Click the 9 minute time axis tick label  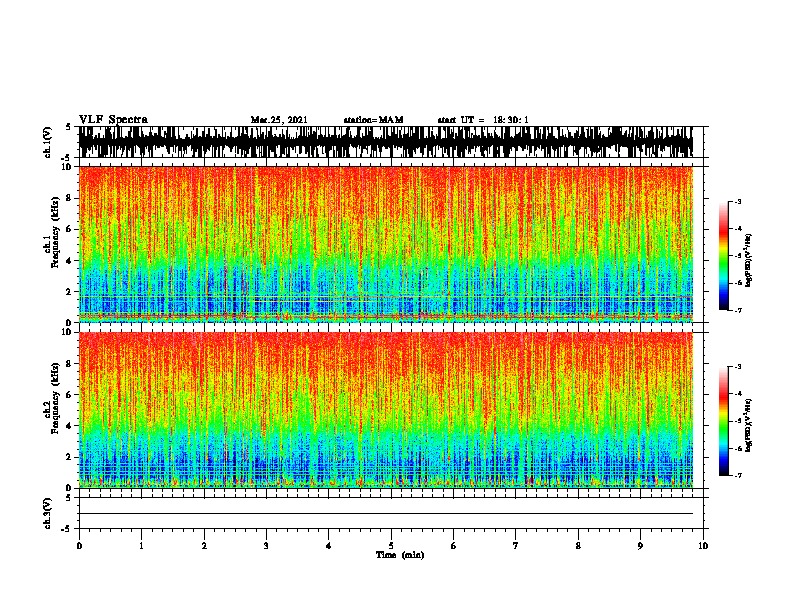click(x=640, y=546)
